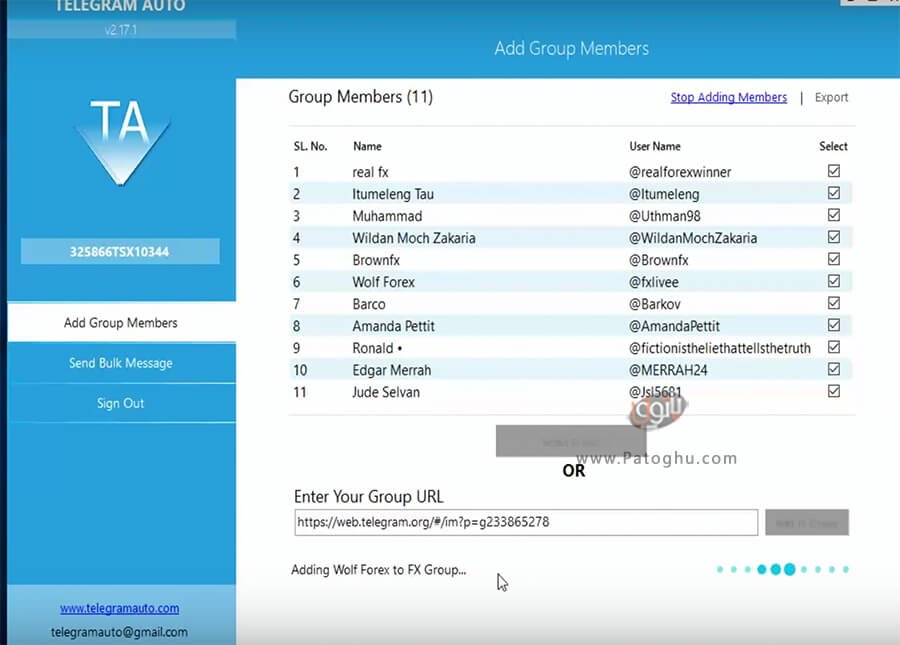
Task: Select Sign Out in the sidebar
Action: 121,403
